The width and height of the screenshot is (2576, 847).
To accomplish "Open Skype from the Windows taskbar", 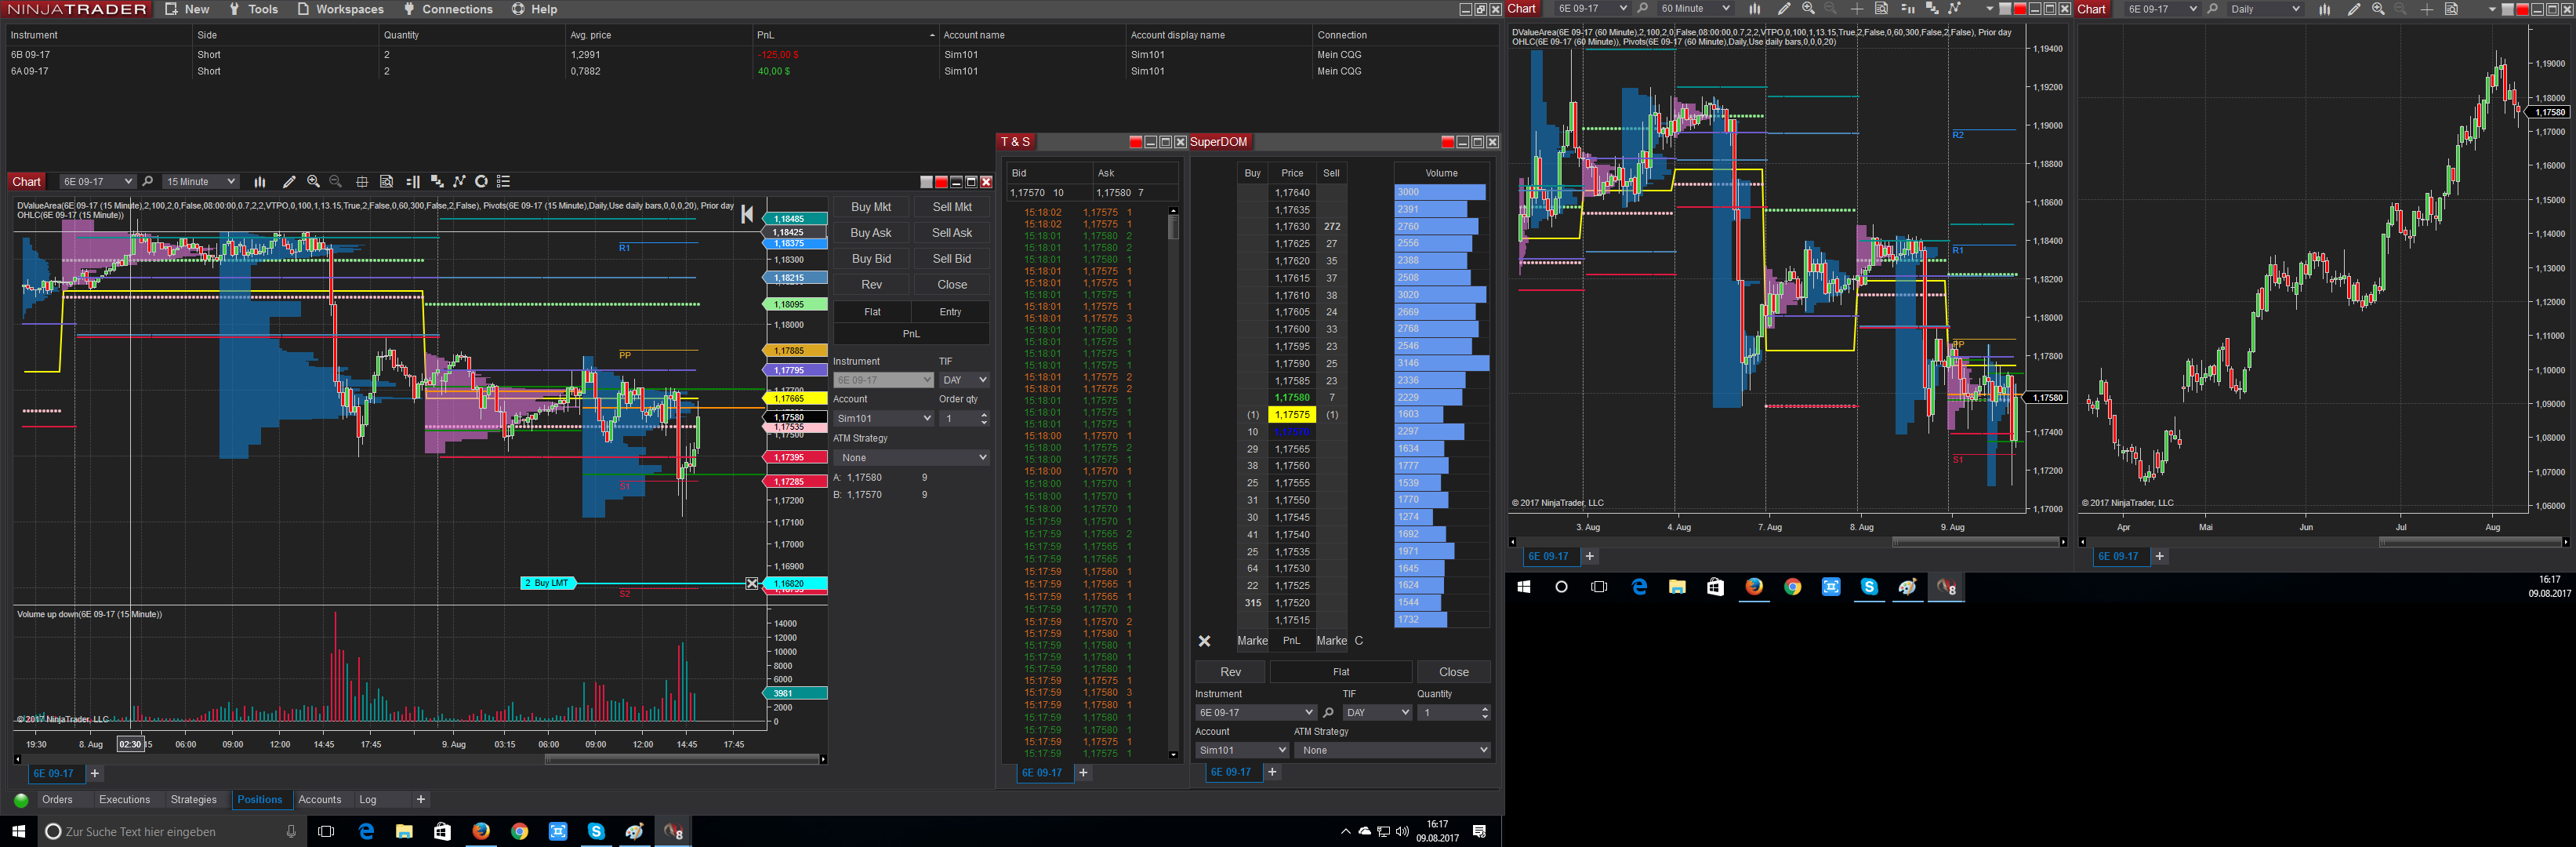I will coord(596,831).
